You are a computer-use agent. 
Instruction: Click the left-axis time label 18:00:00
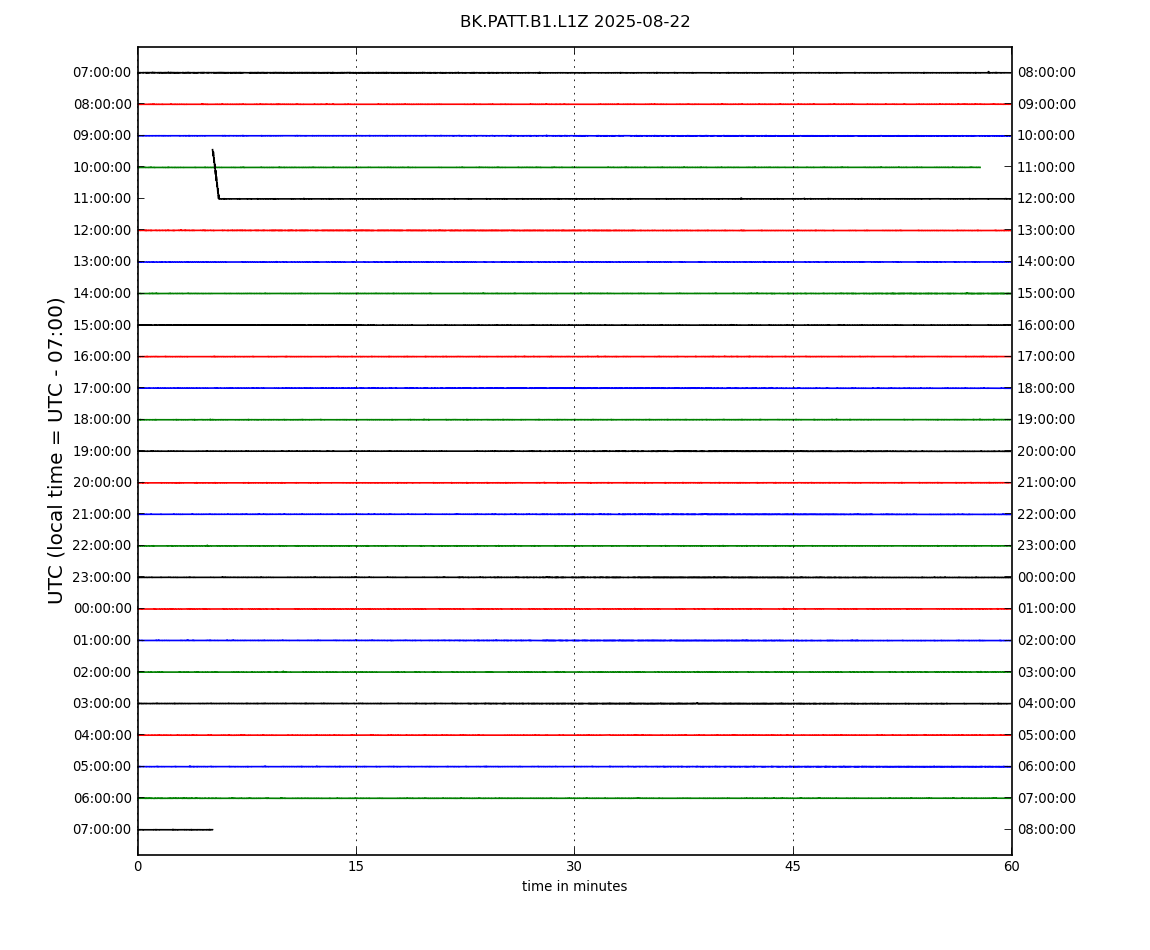click(x=102, y=420)
